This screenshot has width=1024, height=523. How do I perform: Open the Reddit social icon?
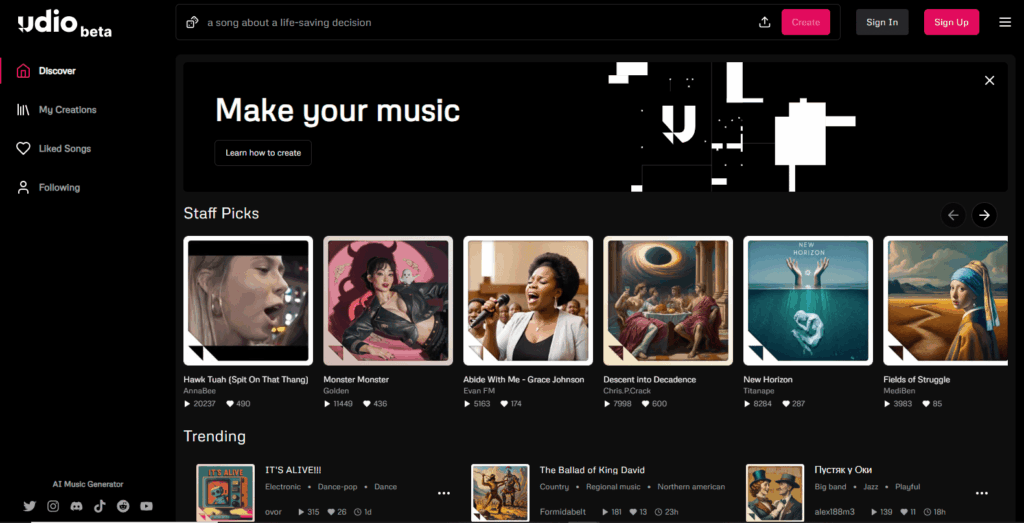(x=123, y=506)
